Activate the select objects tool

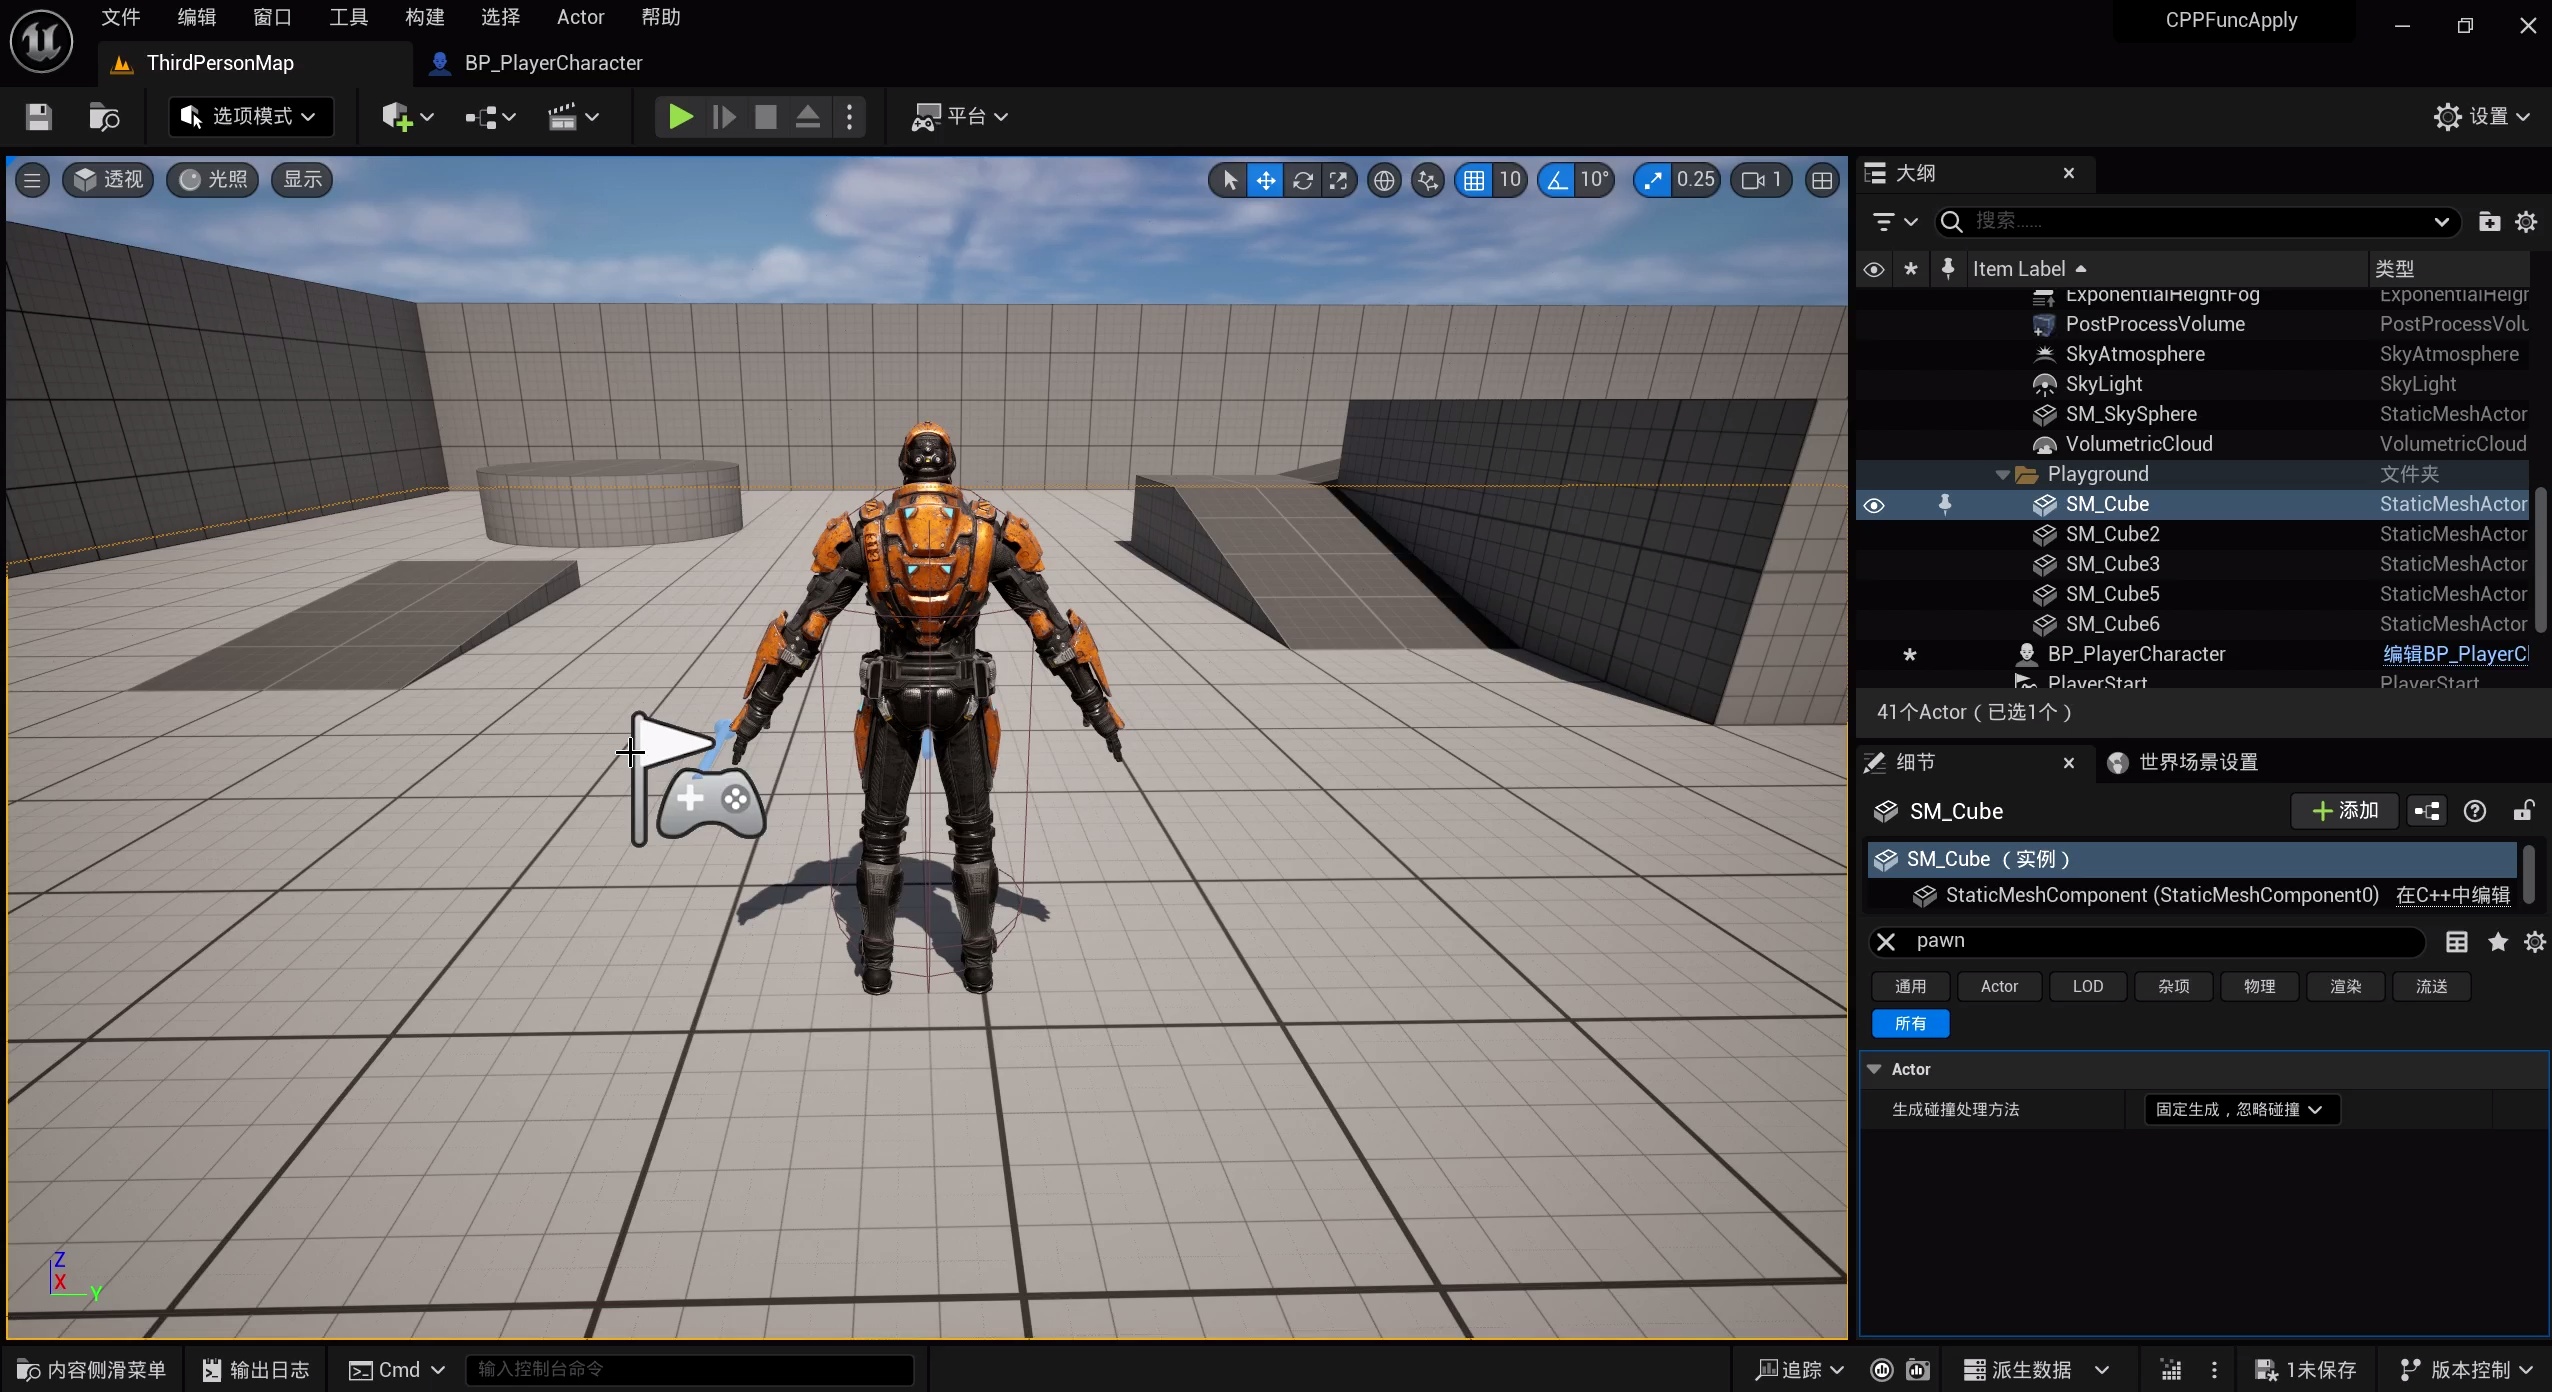point(1229,180)
